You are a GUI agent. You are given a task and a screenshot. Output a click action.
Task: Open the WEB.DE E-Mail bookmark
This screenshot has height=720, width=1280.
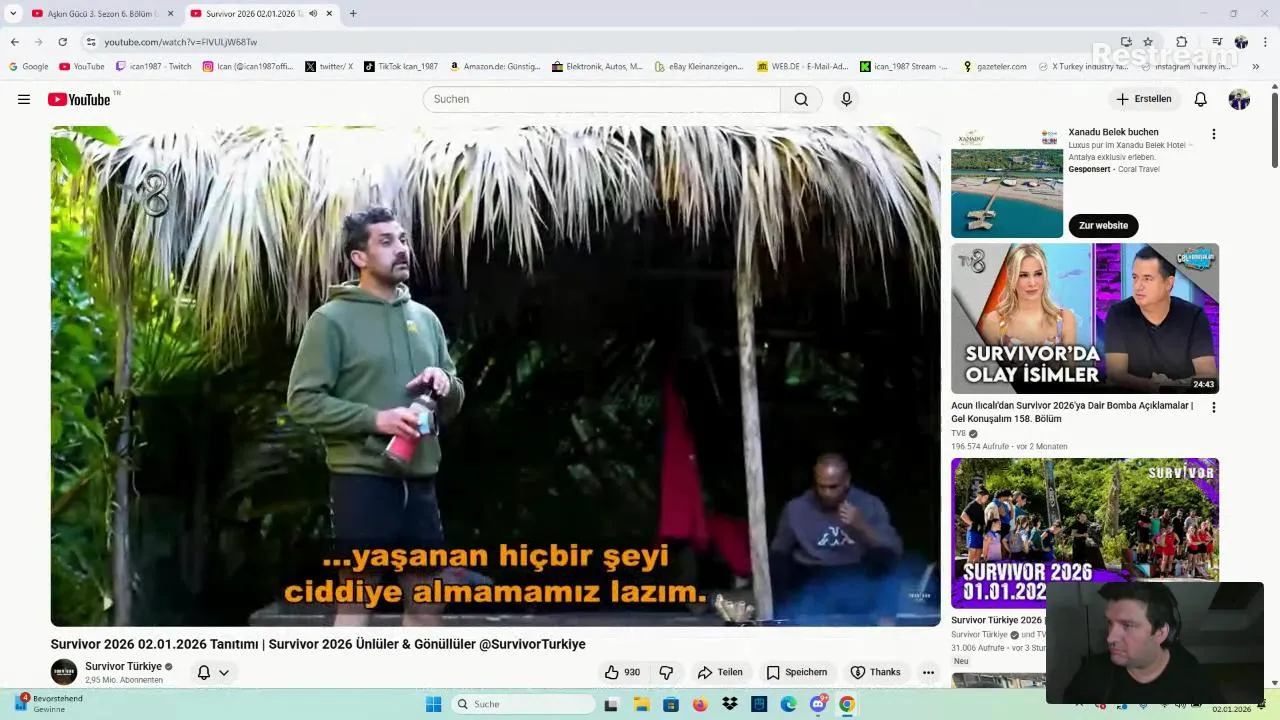point(802,66)
